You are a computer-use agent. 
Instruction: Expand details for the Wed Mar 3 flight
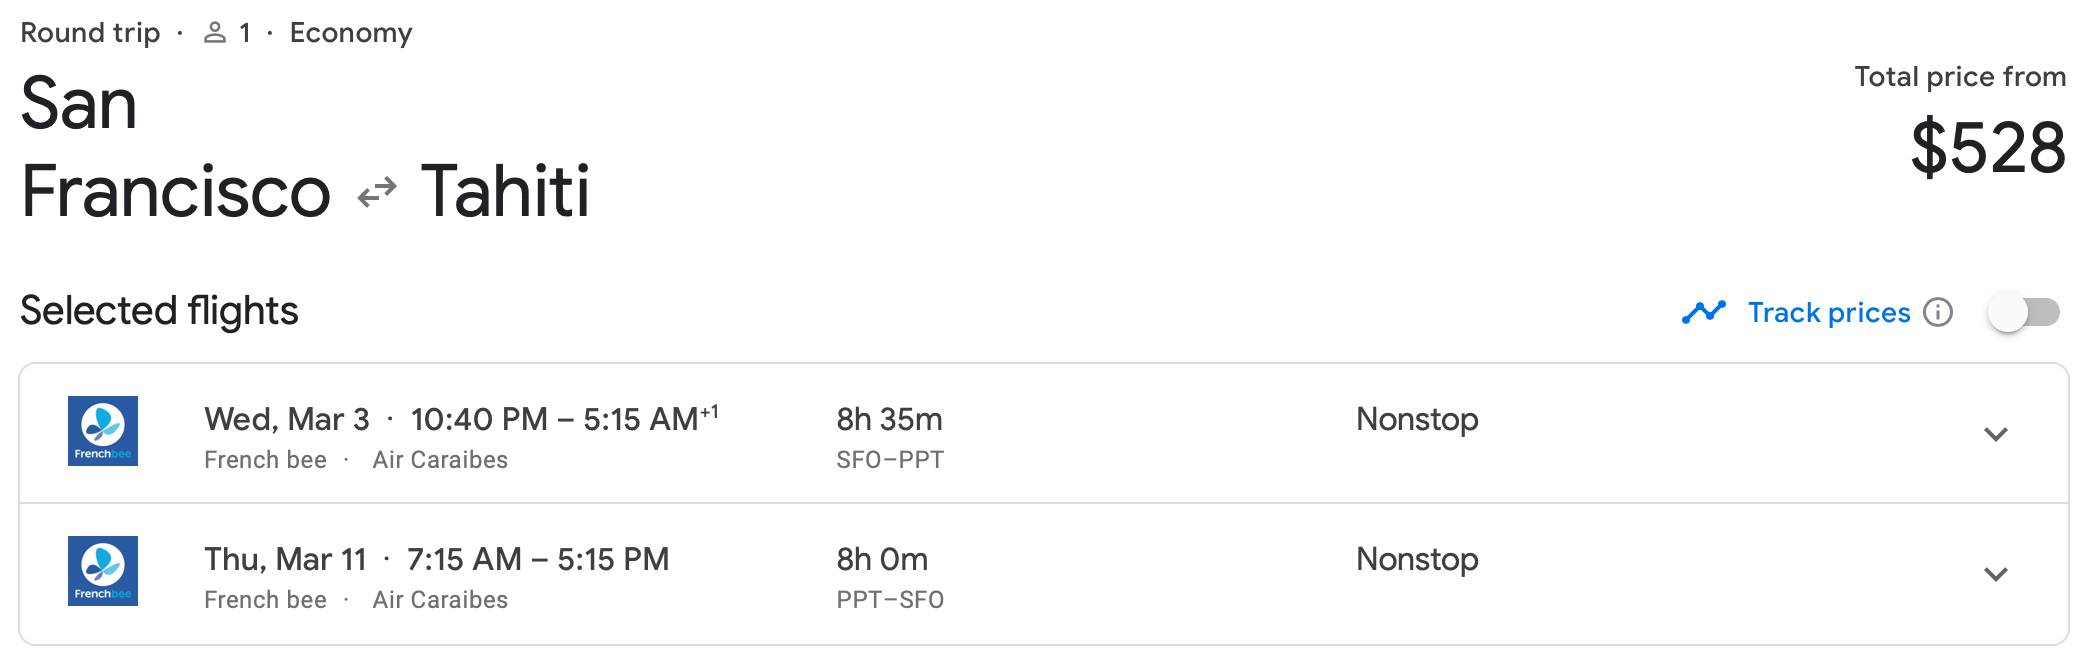[1996, 434]
